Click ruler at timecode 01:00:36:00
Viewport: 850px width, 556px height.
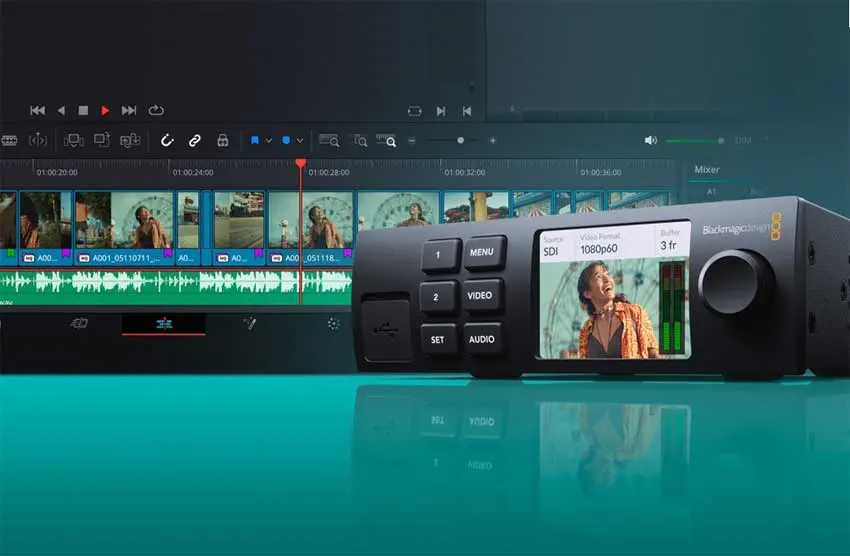point(601,172)
